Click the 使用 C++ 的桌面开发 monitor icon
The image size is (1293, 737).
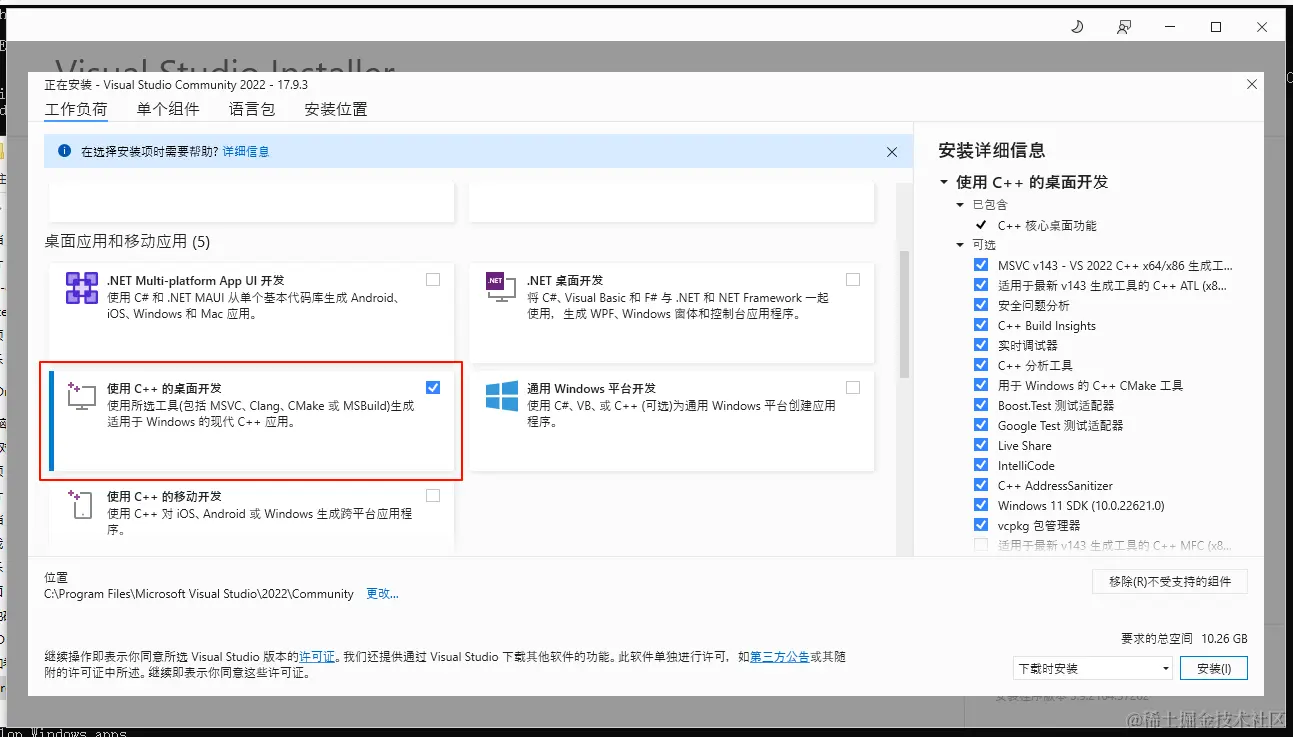81,395
